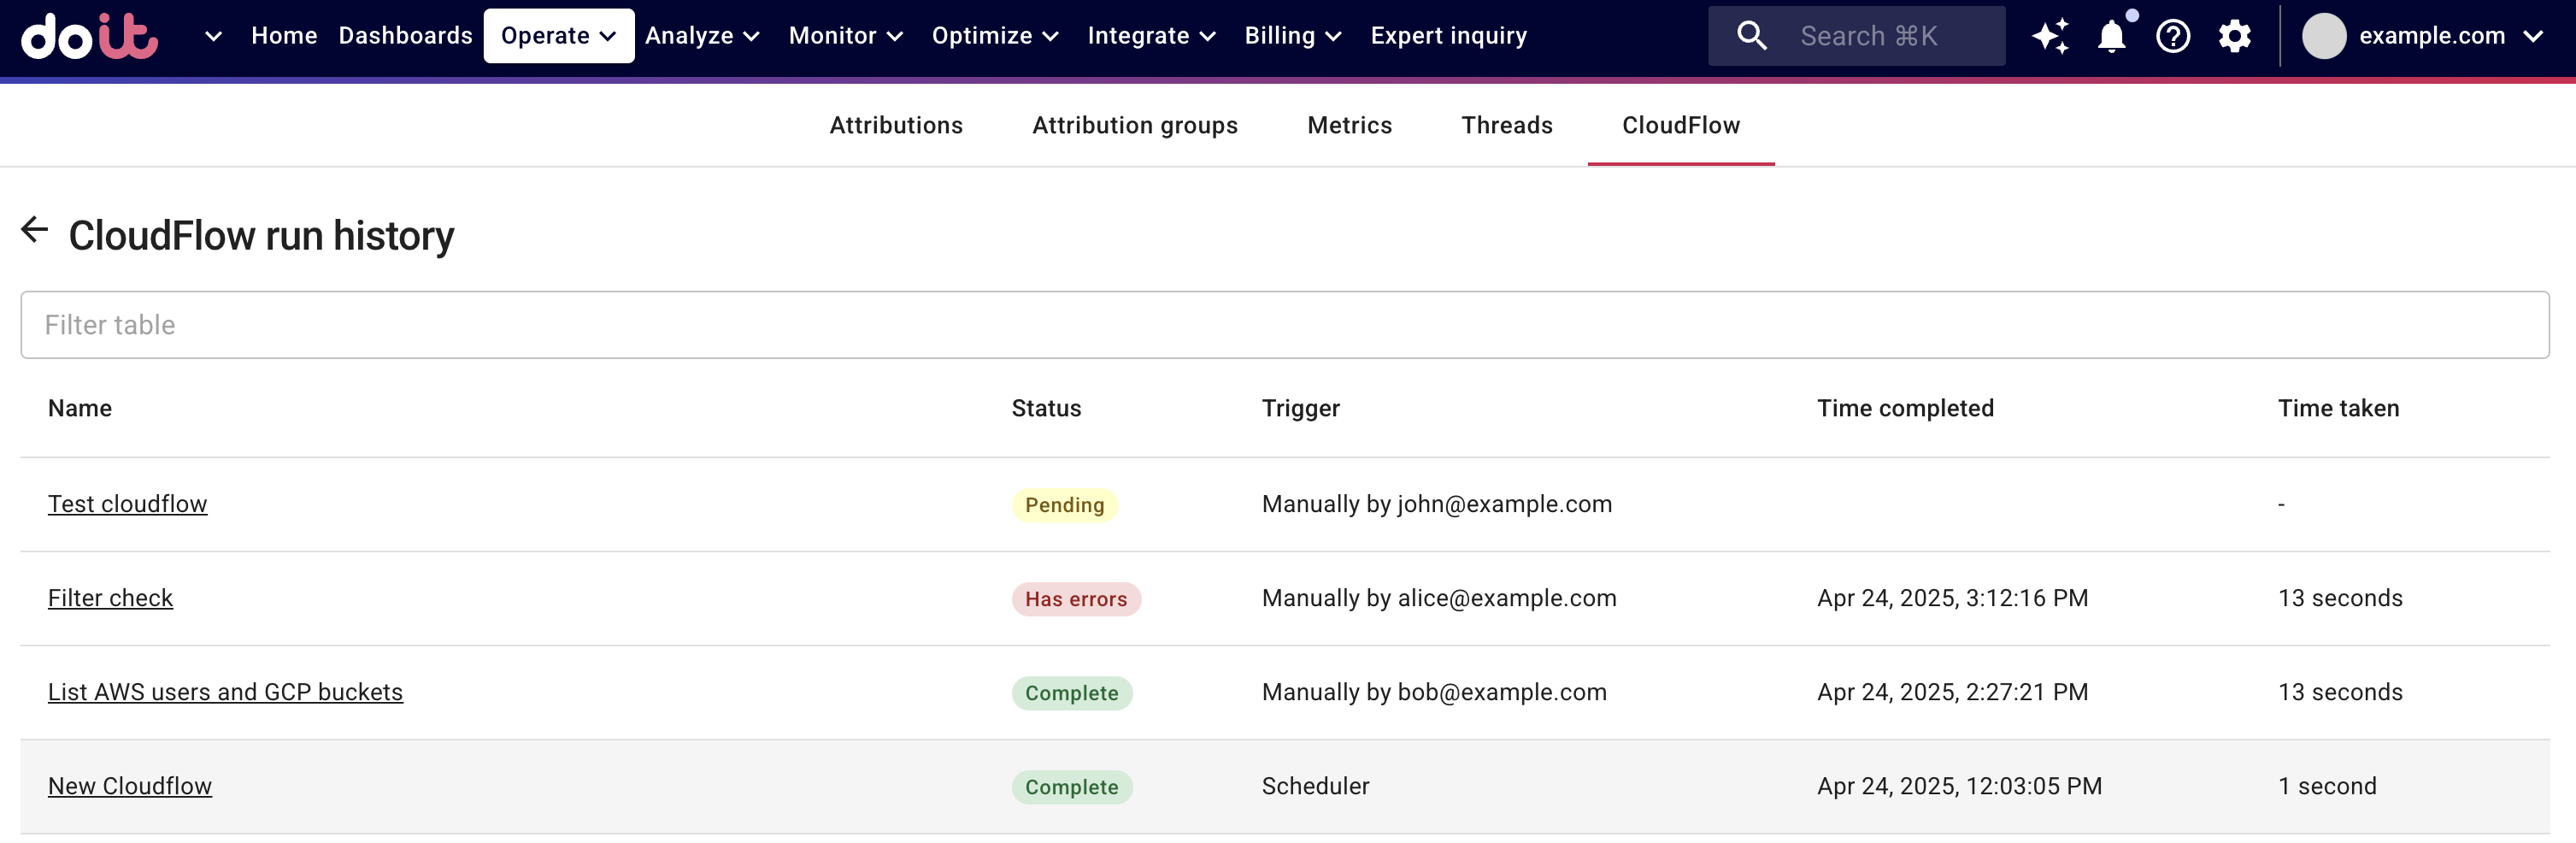Switch to the Threads tab
The image size is (2576, 843).
tap(1506, 125)
